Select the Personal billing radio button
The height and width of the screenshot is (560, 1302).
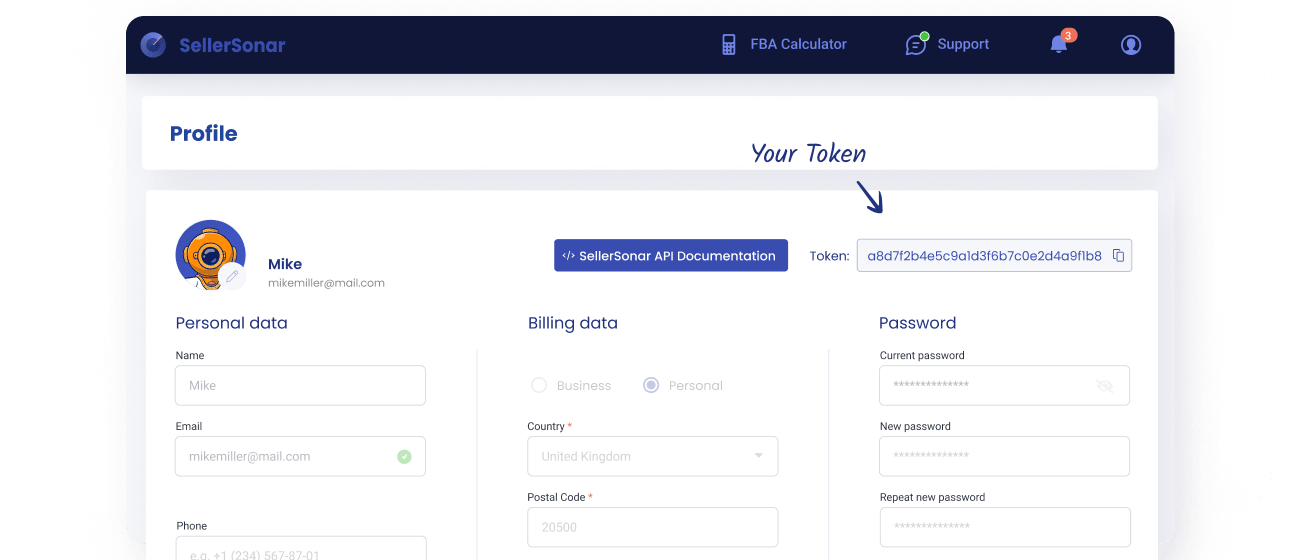(x=651, y=386)
